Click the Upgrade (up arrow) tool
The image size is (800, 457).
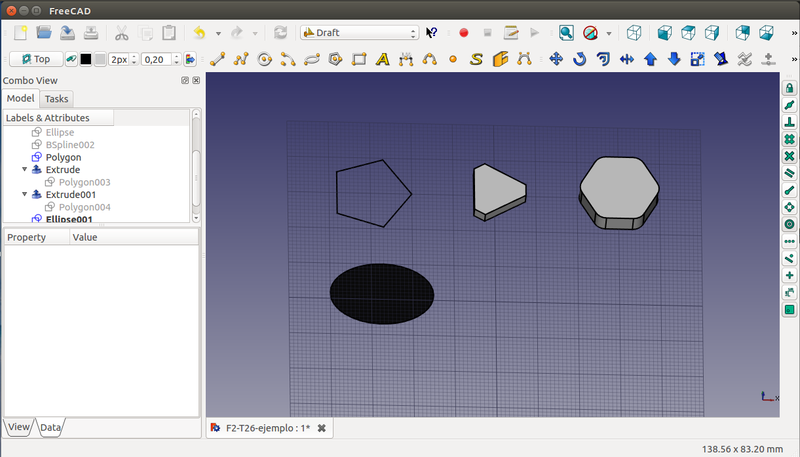point(651,59)
